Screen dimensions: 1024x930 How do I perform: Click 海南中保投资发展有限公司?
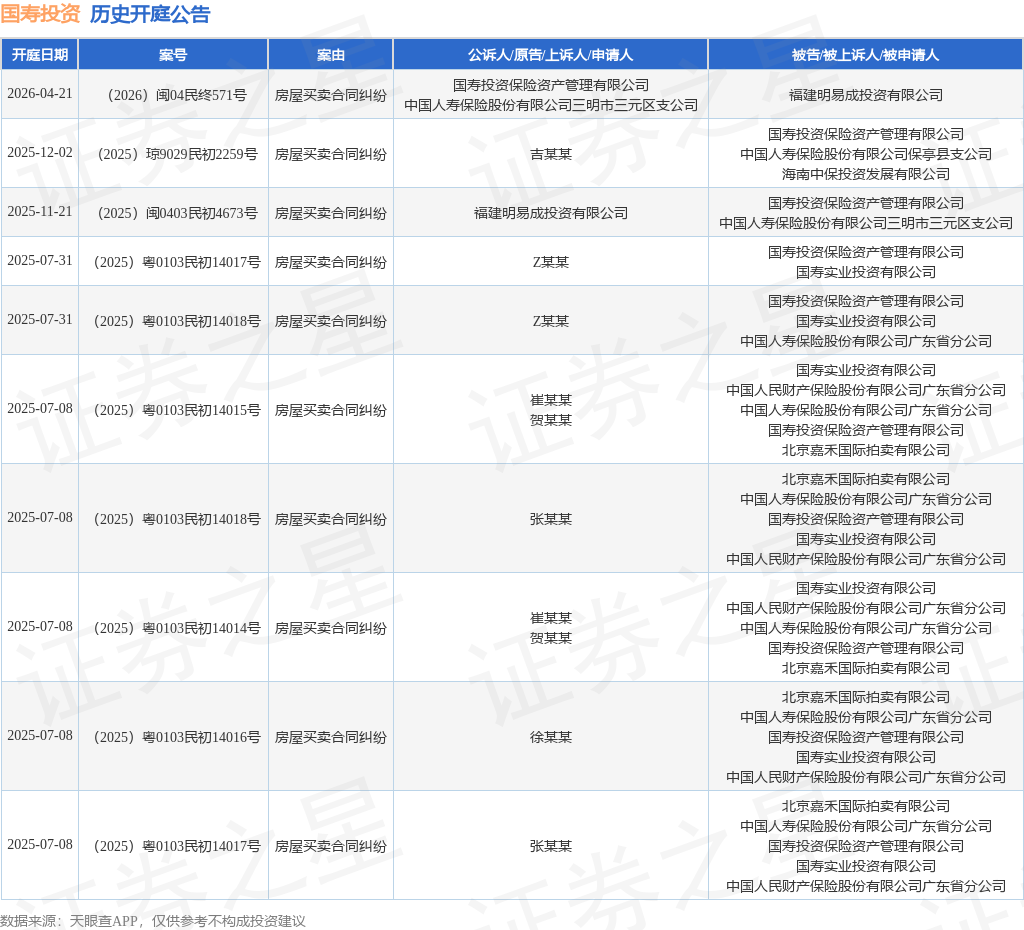click(865, 174)
